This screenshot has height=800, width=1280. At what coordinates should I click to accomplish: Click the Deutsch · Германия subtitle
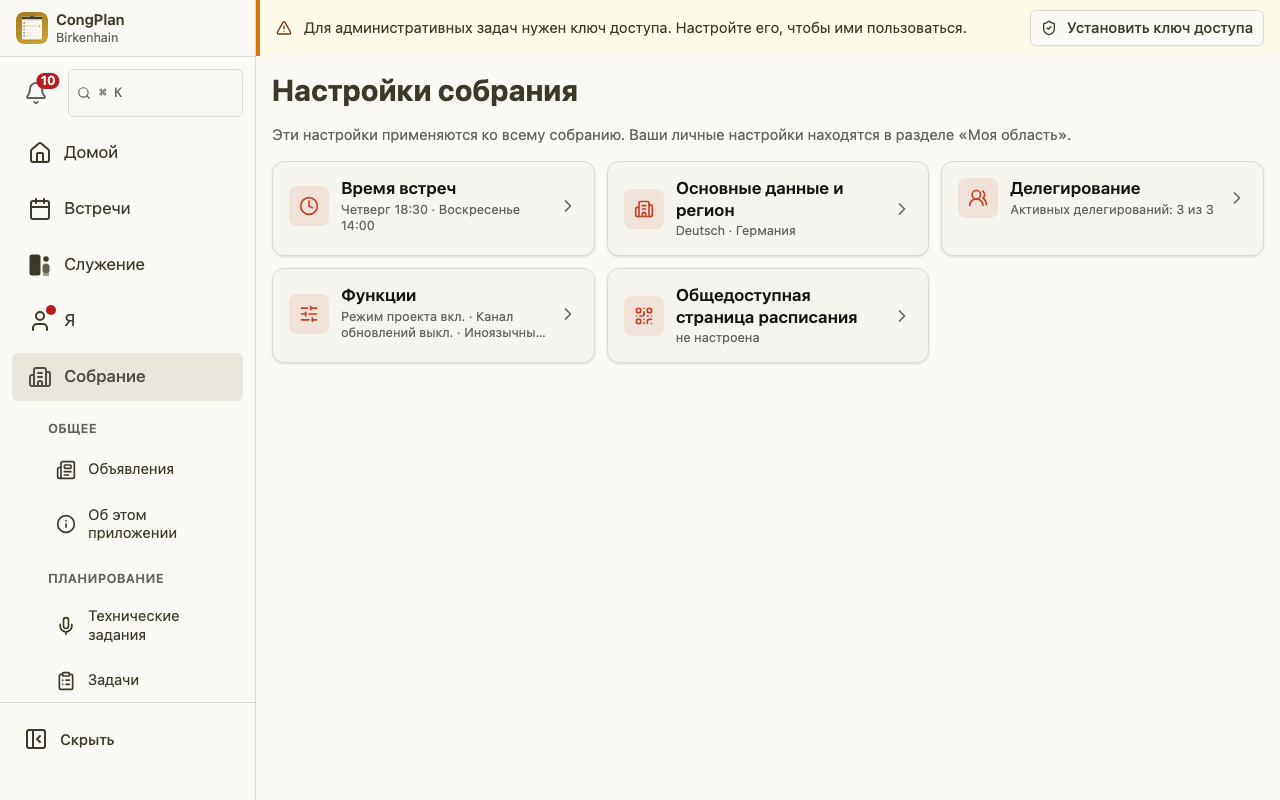click(736, 231)
